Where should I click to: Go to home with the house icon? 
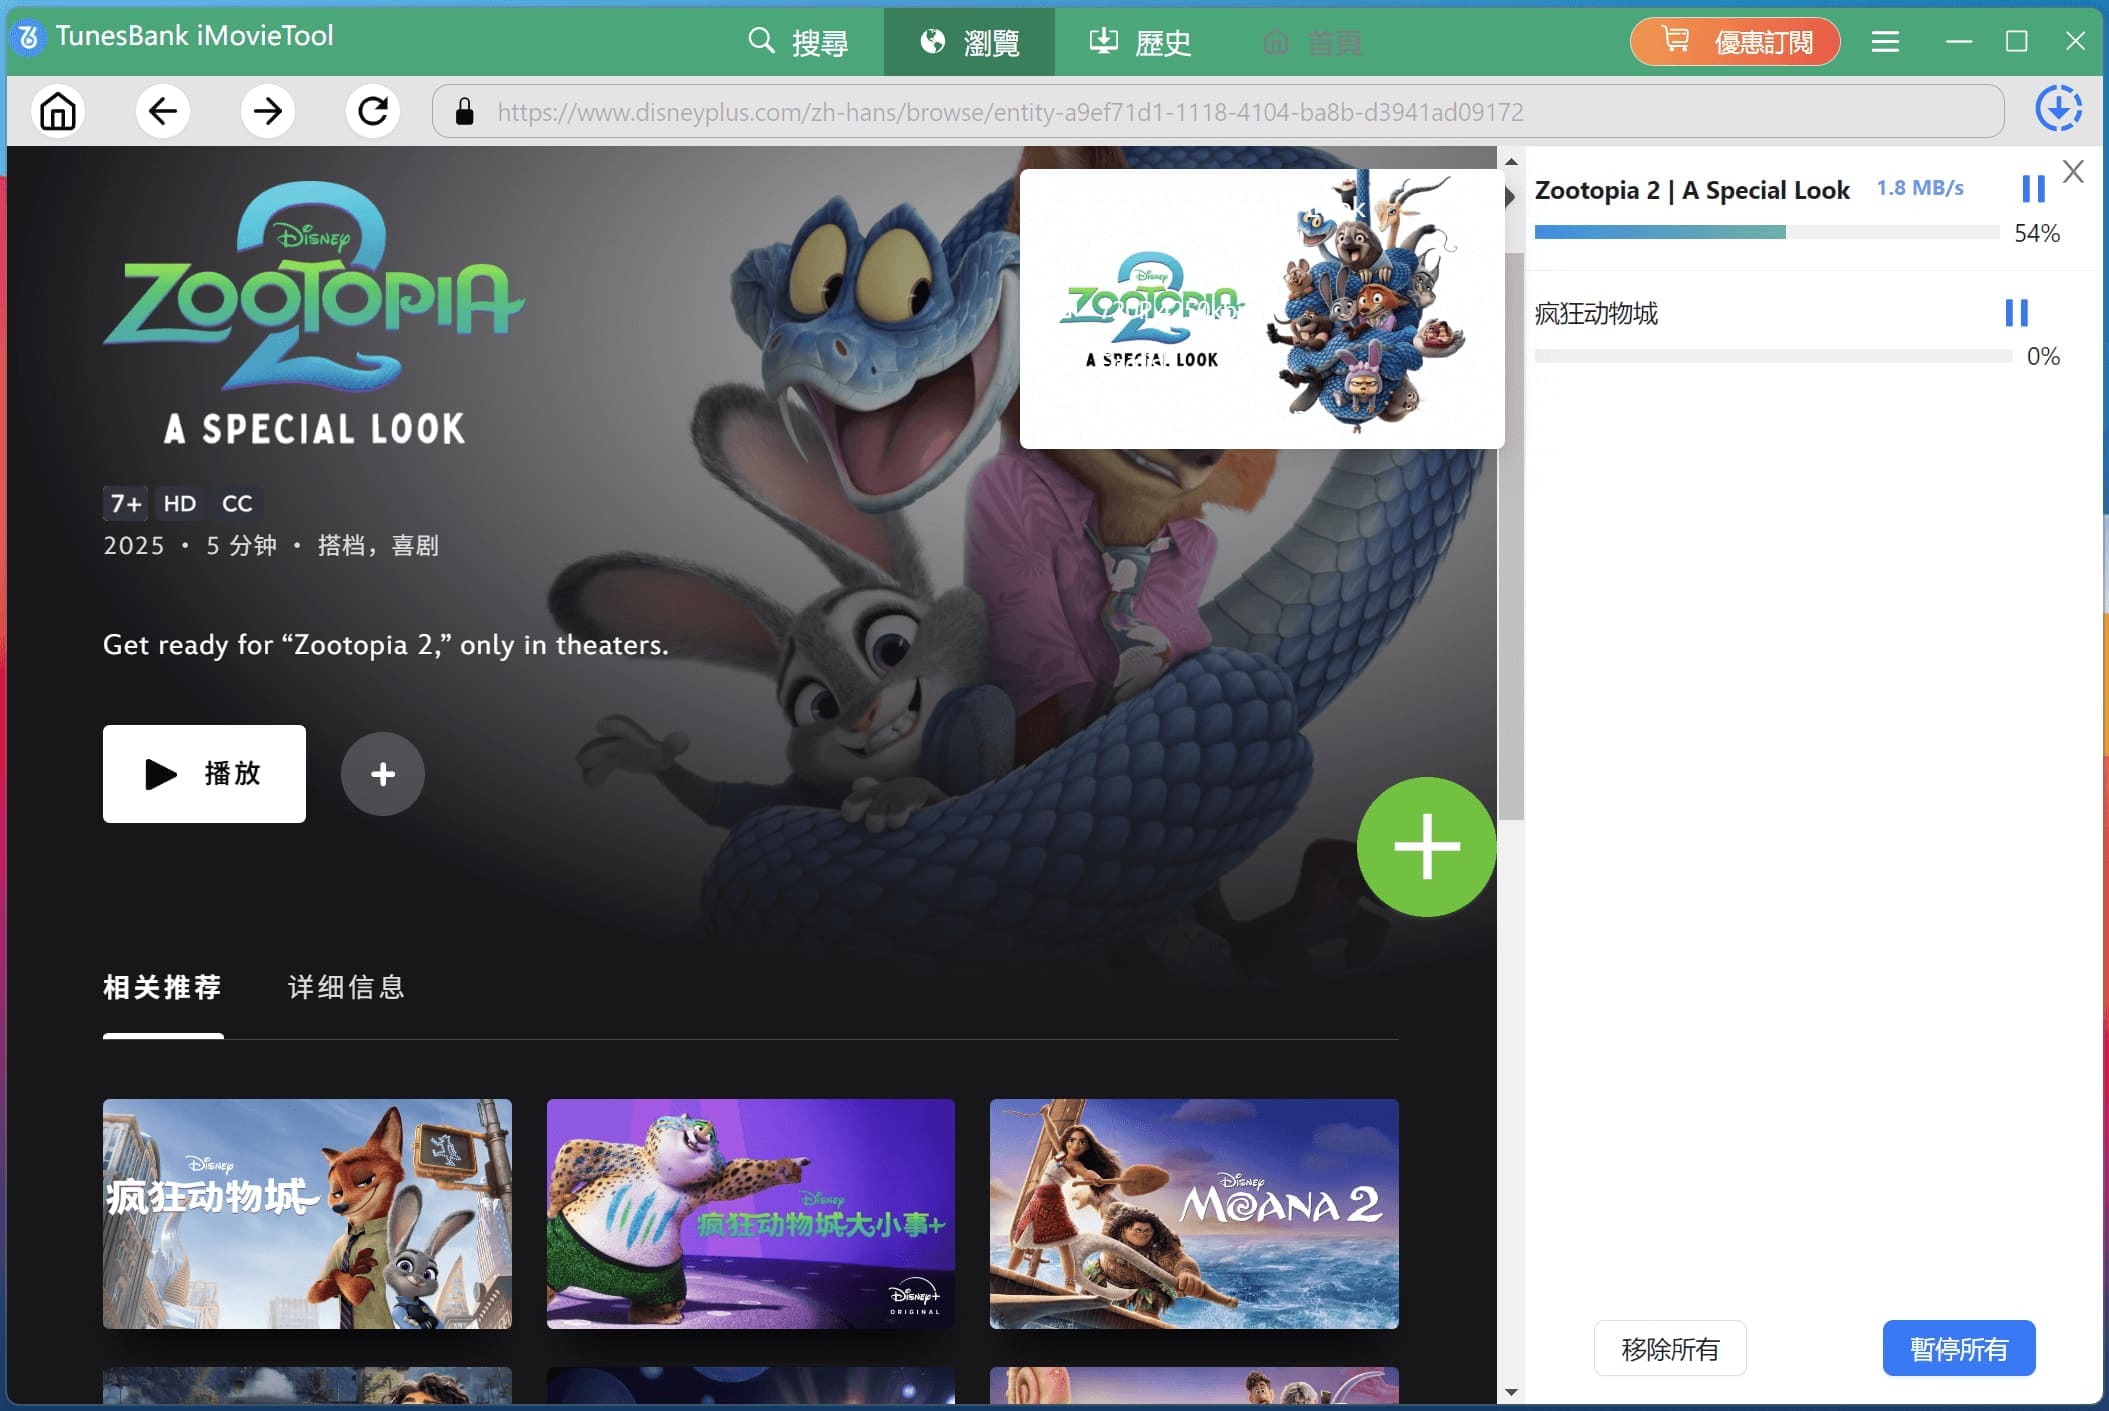click(x=57, y=111)
